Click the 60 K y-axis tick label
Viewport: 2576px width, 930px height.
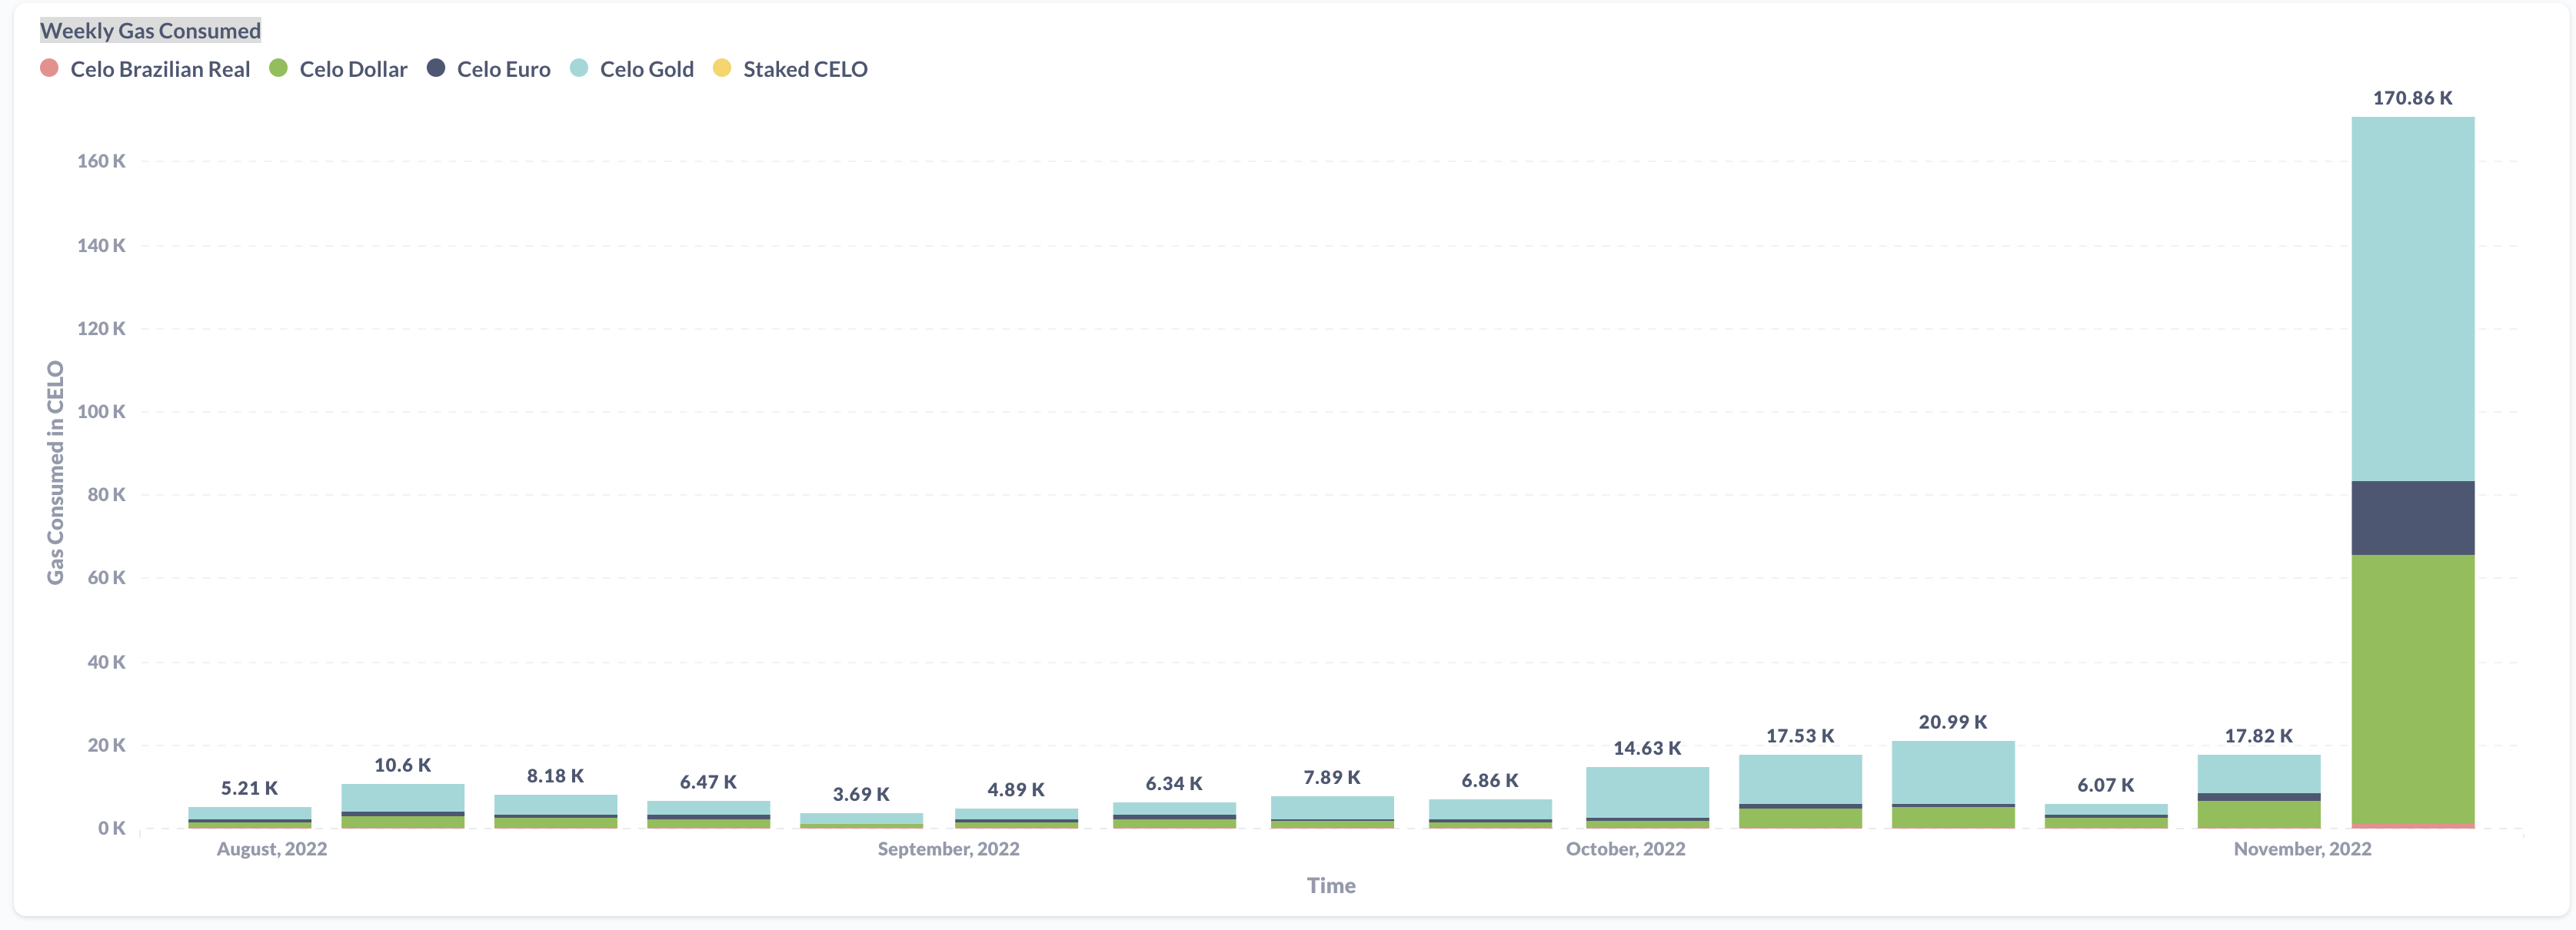point(106,578)
